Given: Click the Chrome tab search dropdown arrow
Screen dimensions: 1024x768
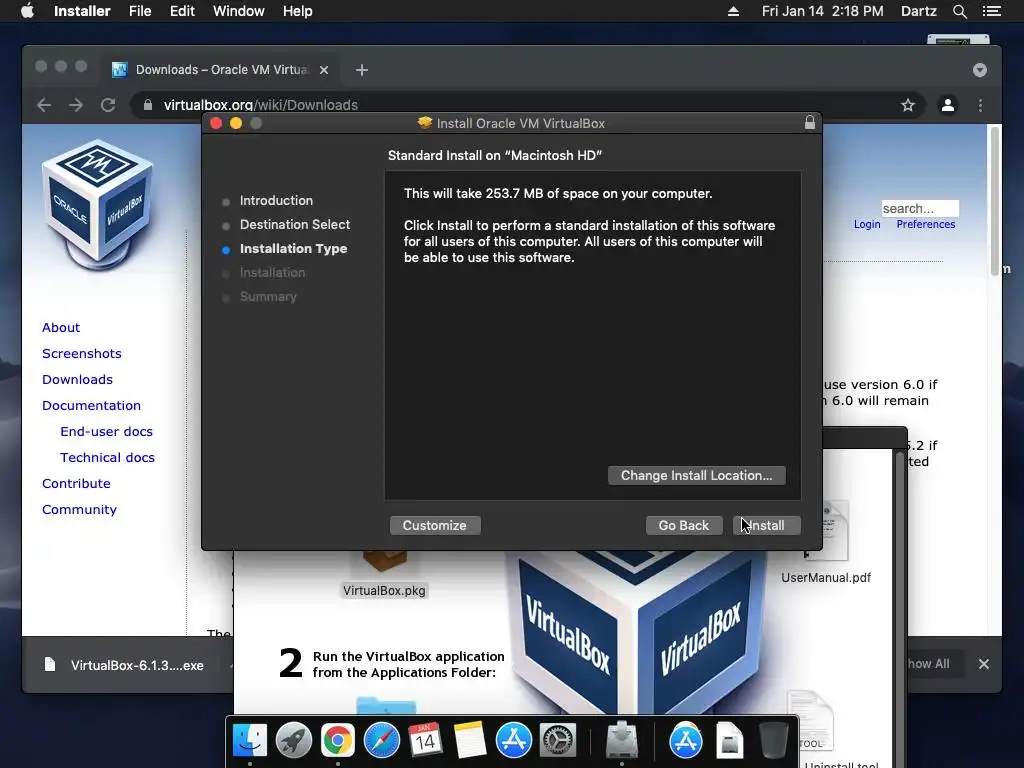Looking at the screenshot, I should [x=980, y=70].
